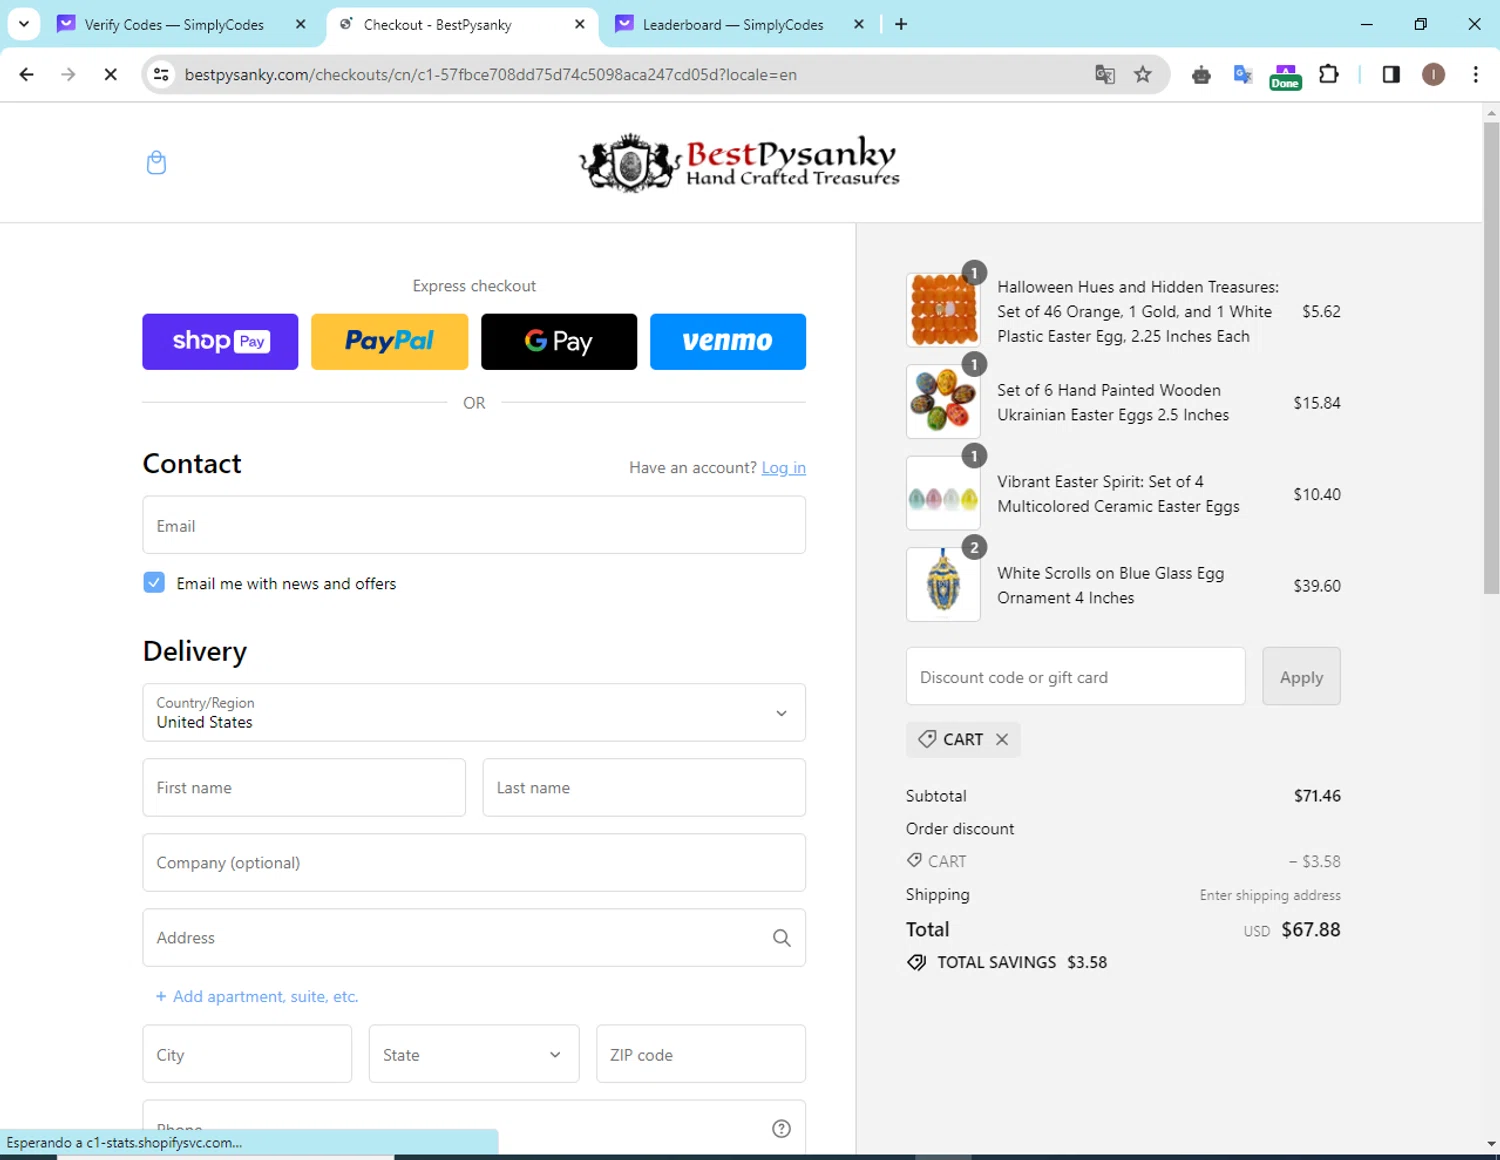Pay with Google Pay button
This screenshot has width=1500, height=1160.
click(x=559, y=342)
